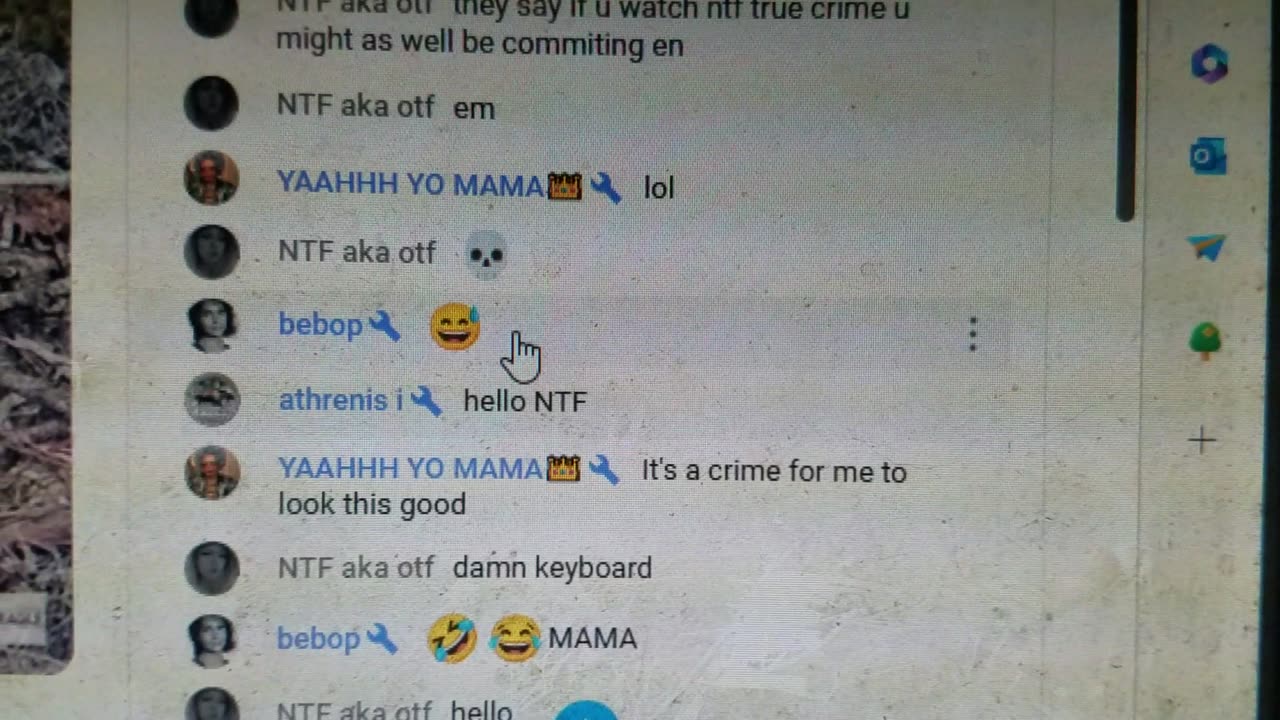Viewport: 1280px width, 720px height.
Task: Click bebop's sweating smile emoji
Action: 455,327
